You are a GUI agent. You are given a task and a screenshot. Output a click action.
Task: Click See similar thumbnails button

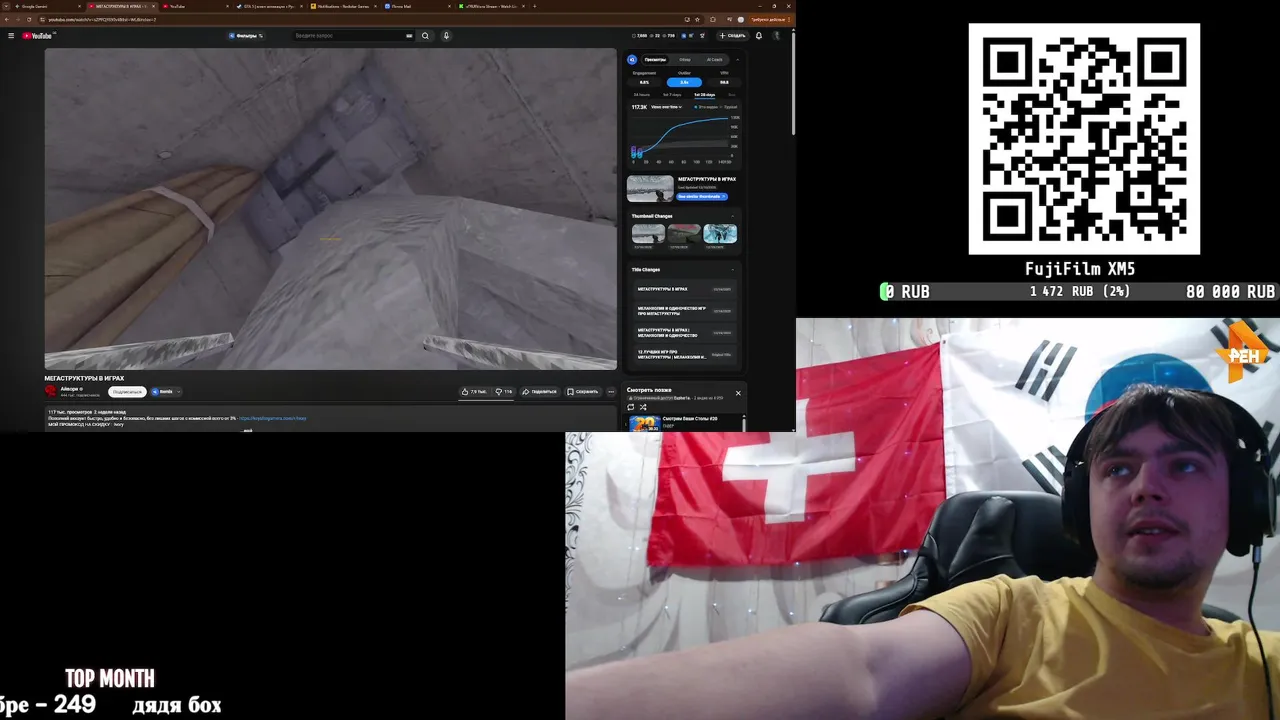pyautogui.click(x=702, y=196)
